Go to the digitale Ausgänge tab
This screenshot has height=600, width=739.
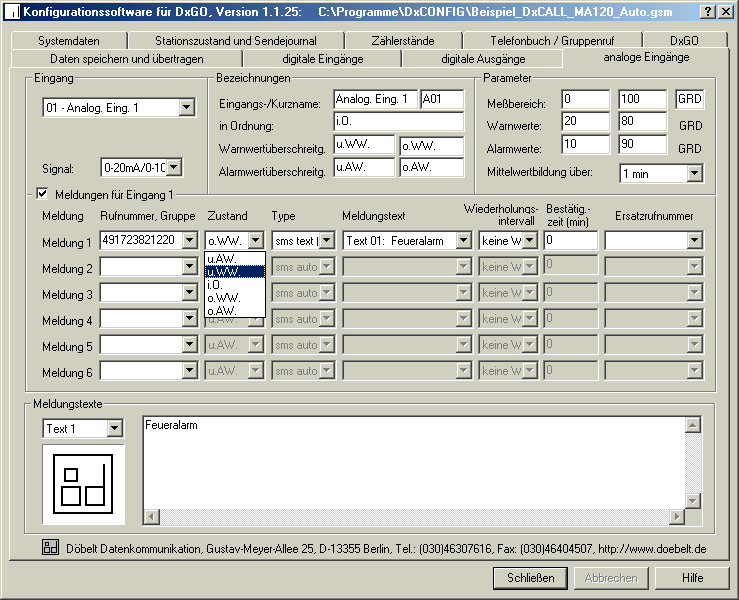(x=482, y=59)
